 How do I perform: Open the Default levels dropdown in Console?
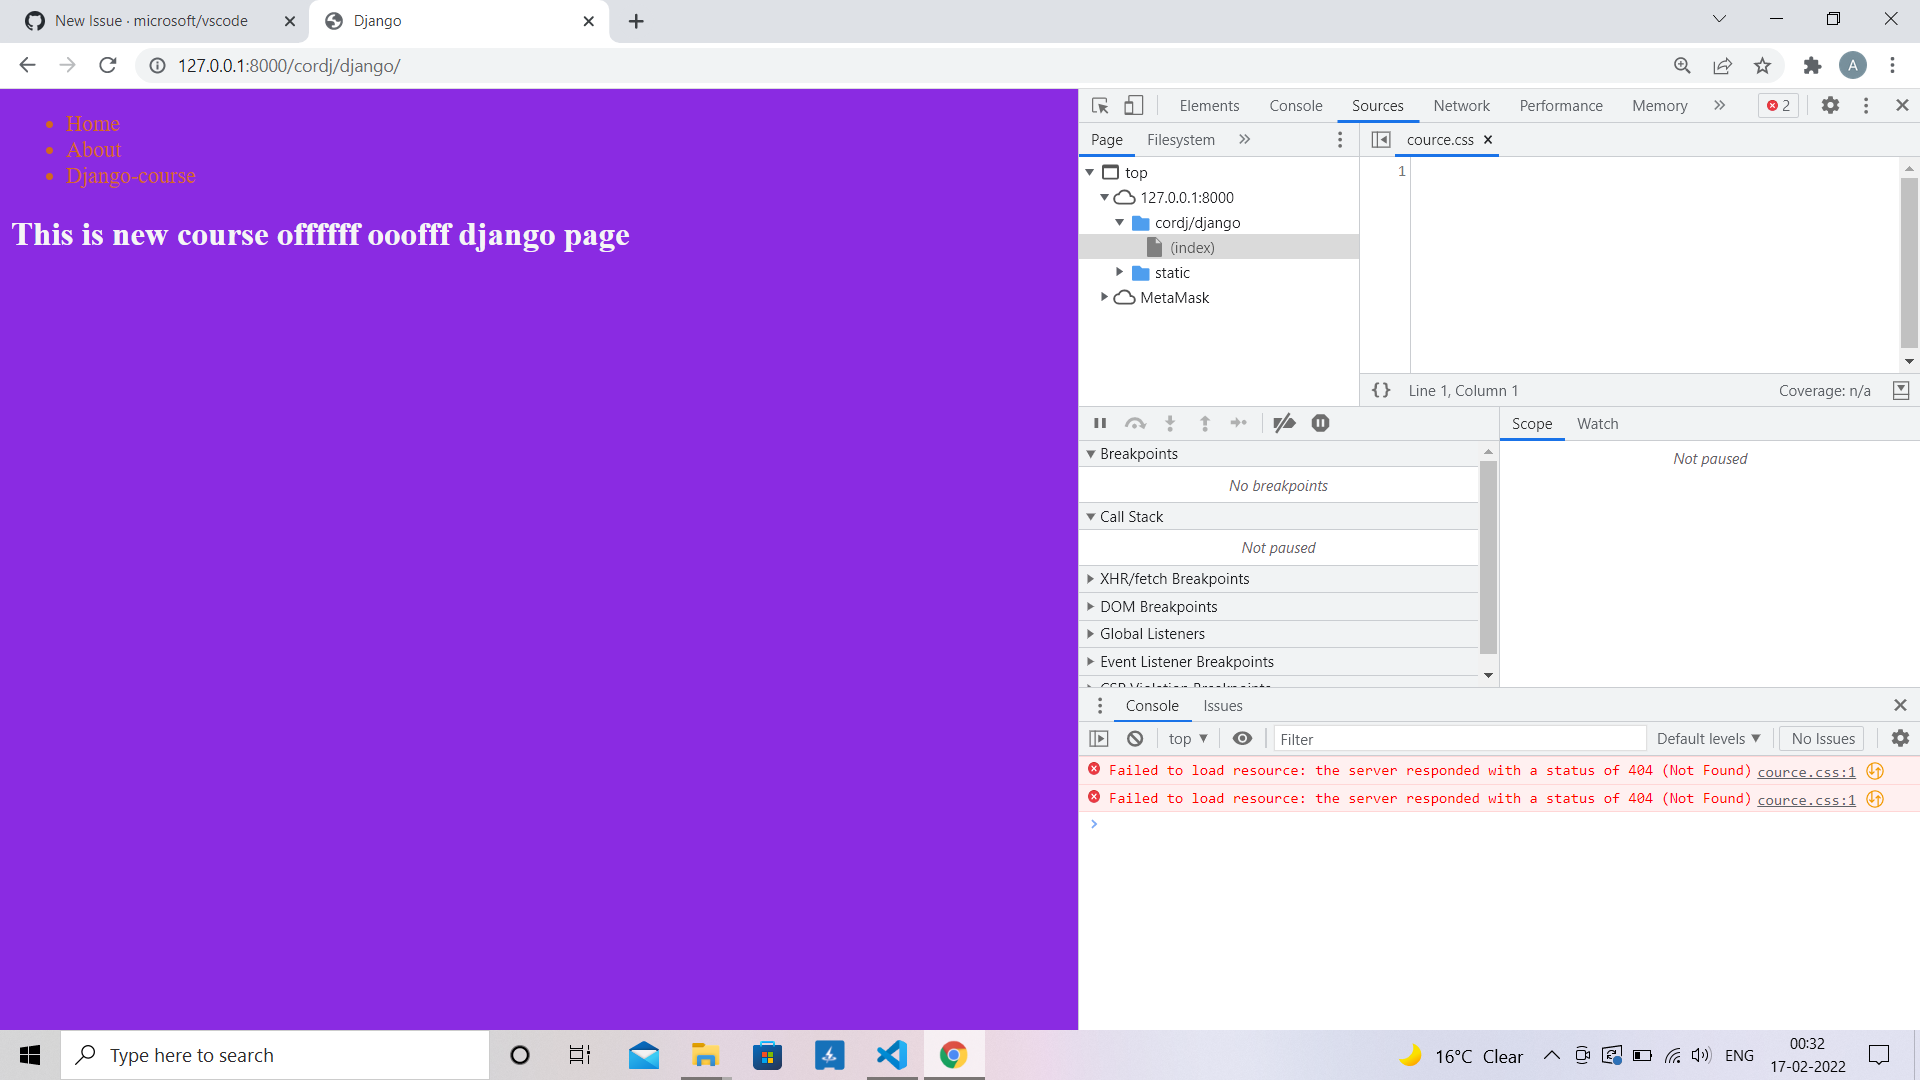pyautogui.click(x=1708, y=738)
